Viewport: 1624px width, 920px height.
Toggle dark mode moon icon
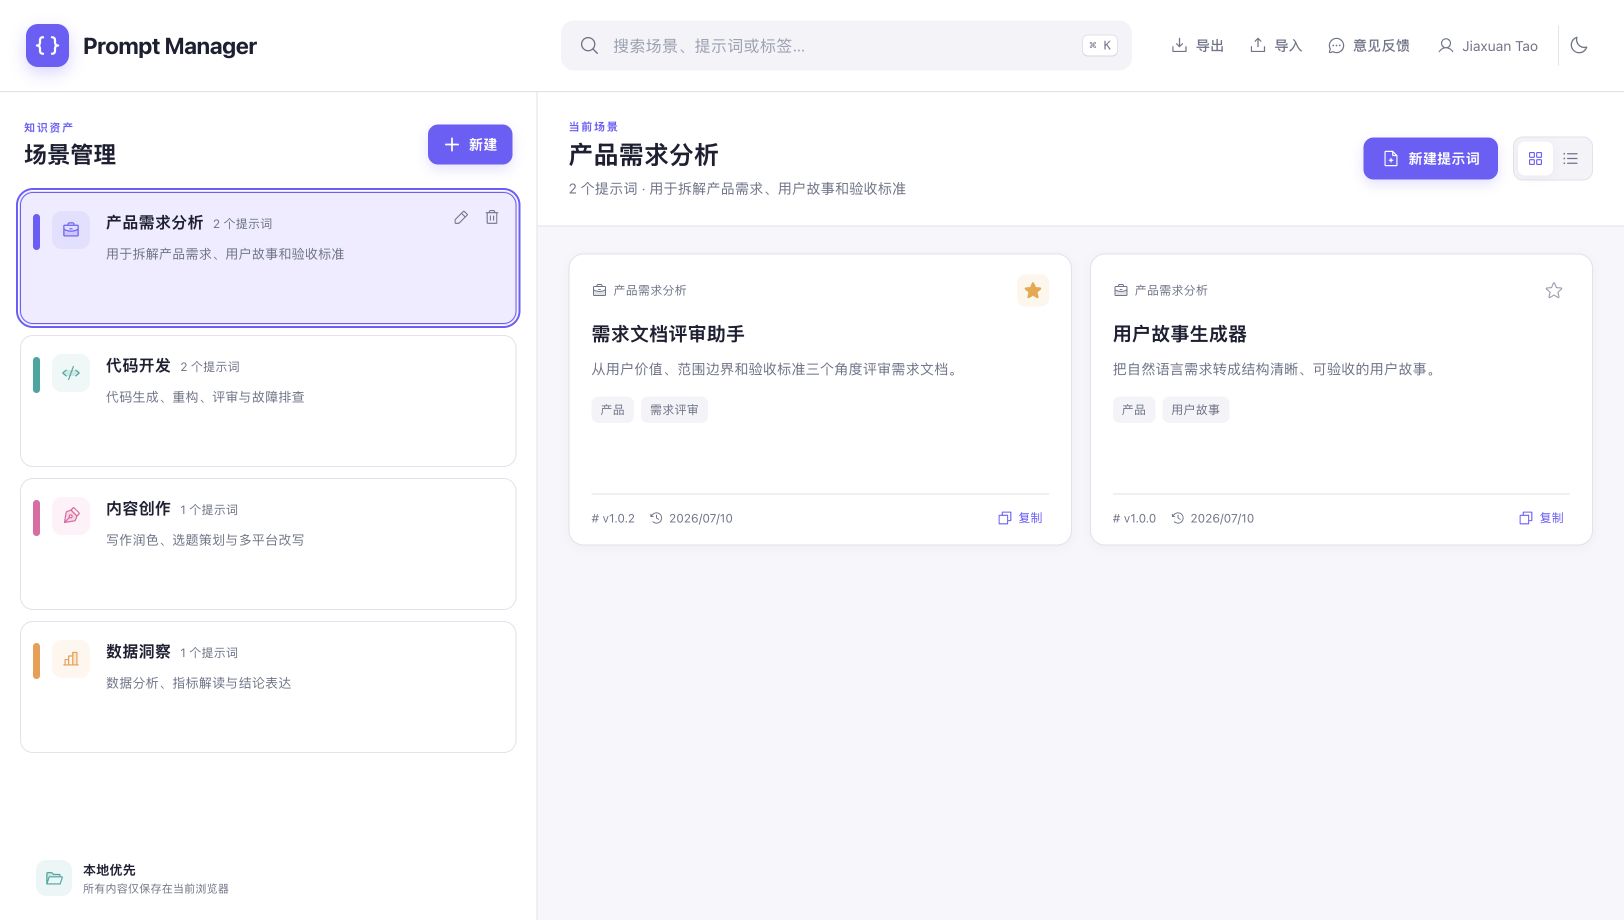click(1579, 45)
